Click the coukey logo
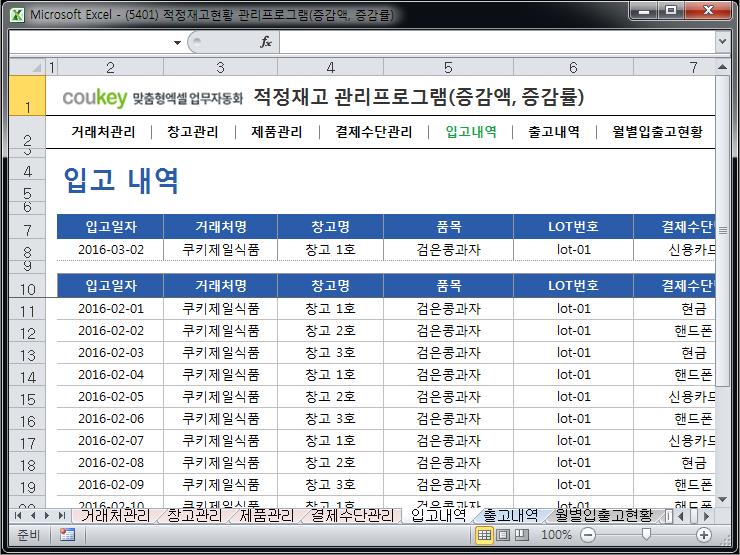Viewport: 740px width, 555px height. [x=95, y=97]
